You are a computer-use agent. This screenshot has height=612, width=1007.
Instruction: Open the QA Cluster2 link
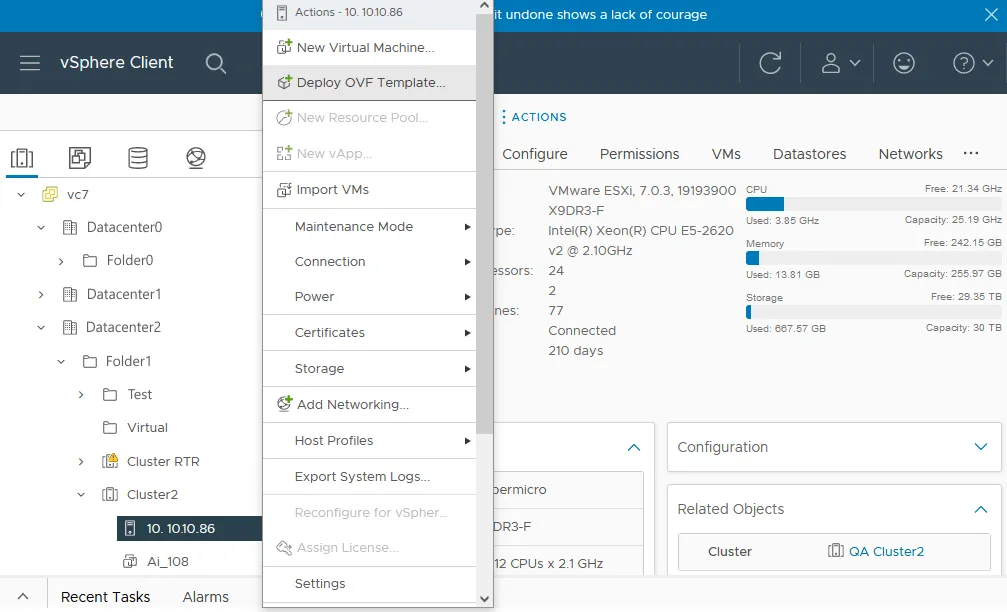coord(886,551)
